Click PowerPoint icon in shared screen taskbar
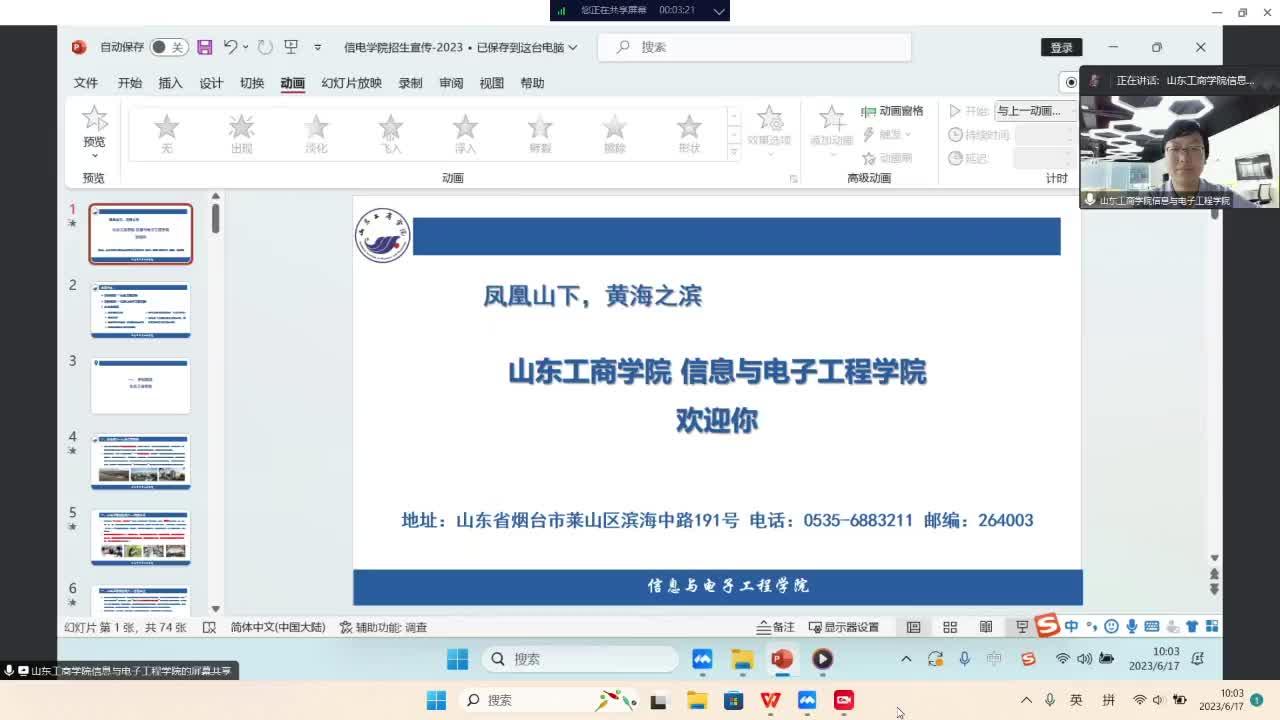1280x720 pixels. (782, 659)
